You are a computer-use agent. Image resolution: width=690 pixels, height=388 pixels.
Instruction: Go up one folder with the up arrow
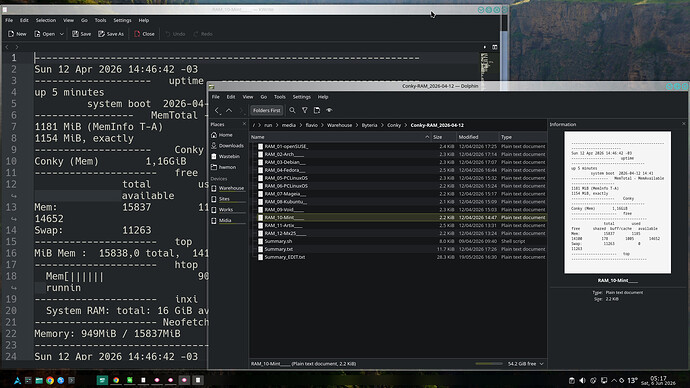(x=229, y=110)
